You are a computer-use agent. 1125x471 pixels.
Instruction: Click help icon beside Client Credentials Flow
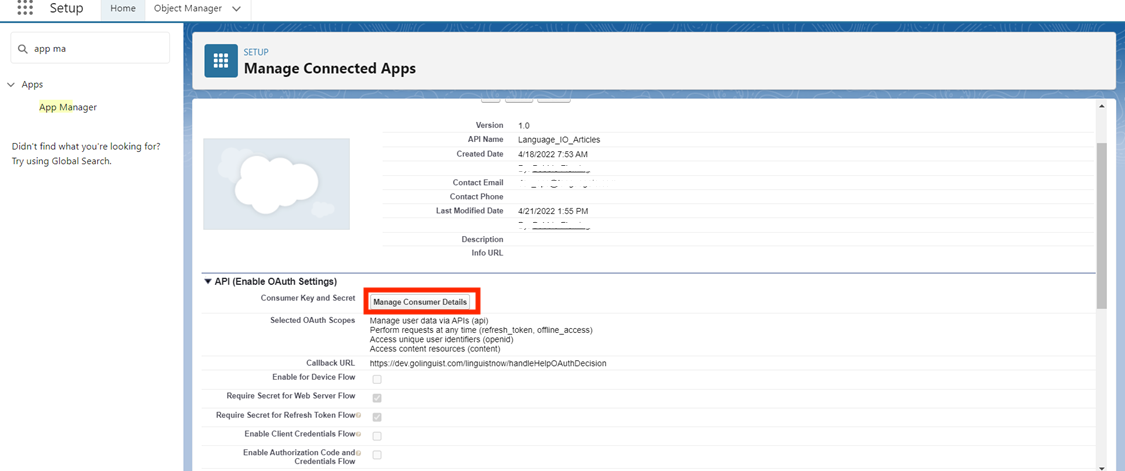[x=358, y=434]
